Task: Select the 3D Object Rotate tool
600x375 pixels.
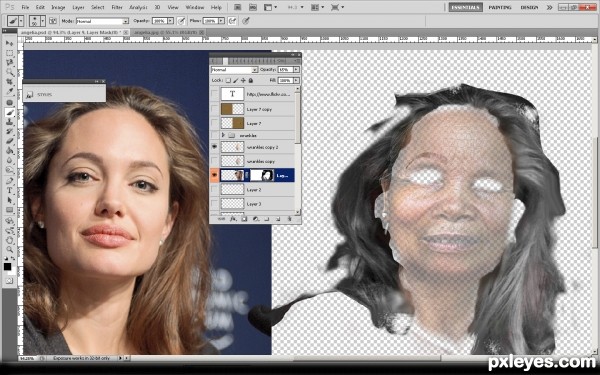Action: pyautogui.click(x=9, y=221)
